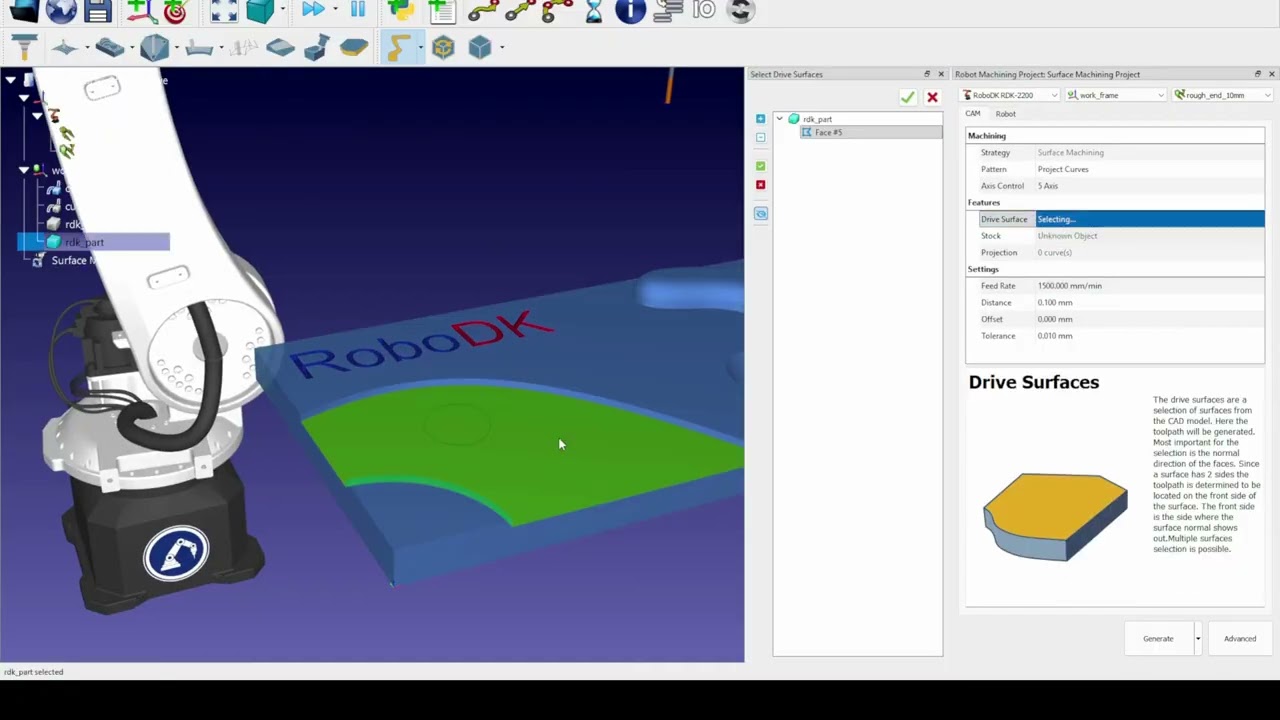Click the wireframe package box icon

tap(443, 47)
